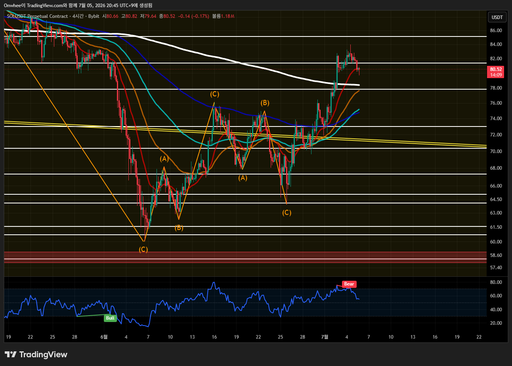Click the 66.00 price scale label
Screen dimensions: 512x366
[496, 186]
